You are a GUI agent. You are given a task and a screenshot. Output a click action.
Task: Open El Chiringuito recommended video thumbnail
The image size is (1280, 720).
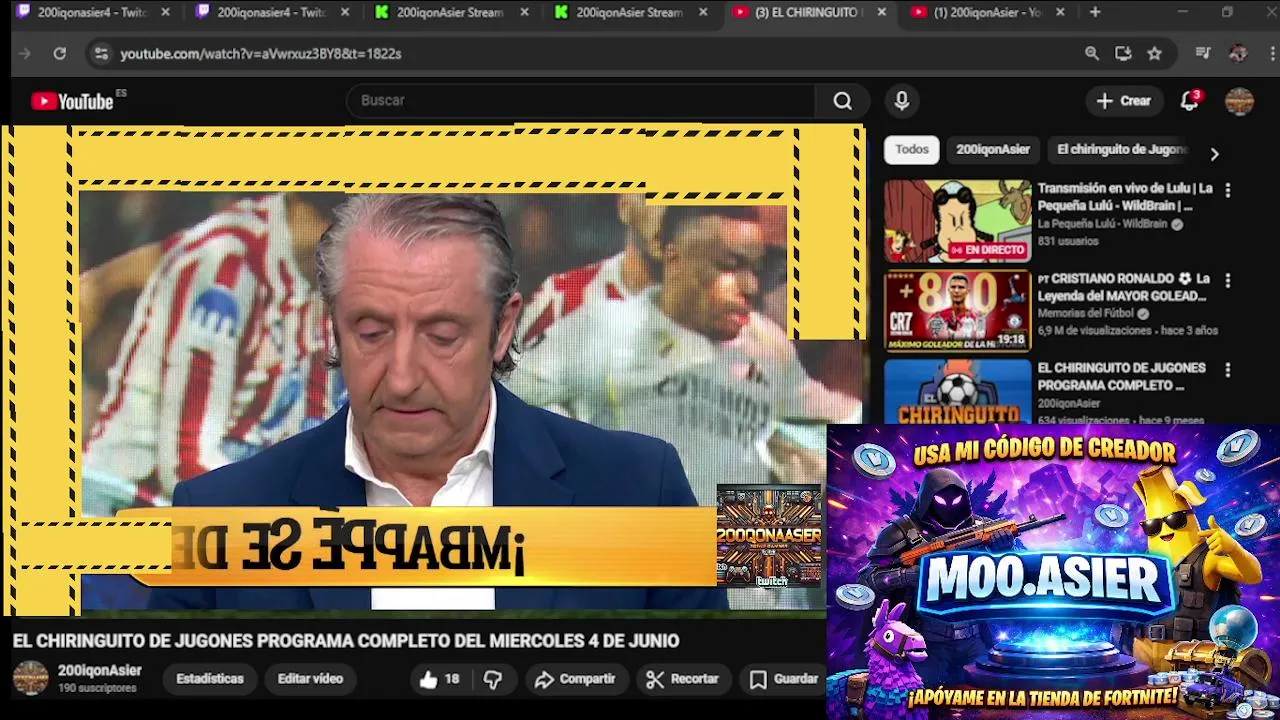tap(957, 392)
